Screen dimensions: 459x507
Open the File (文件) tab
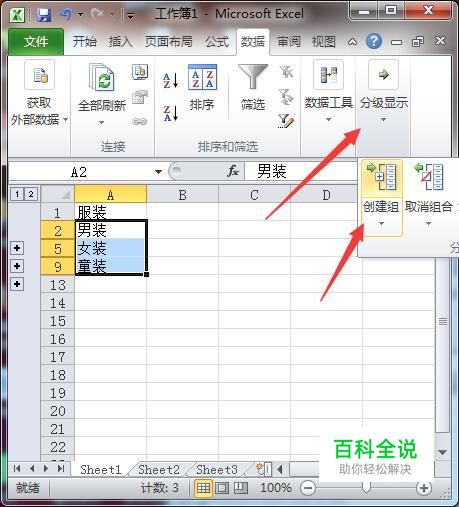pos(36,42)
